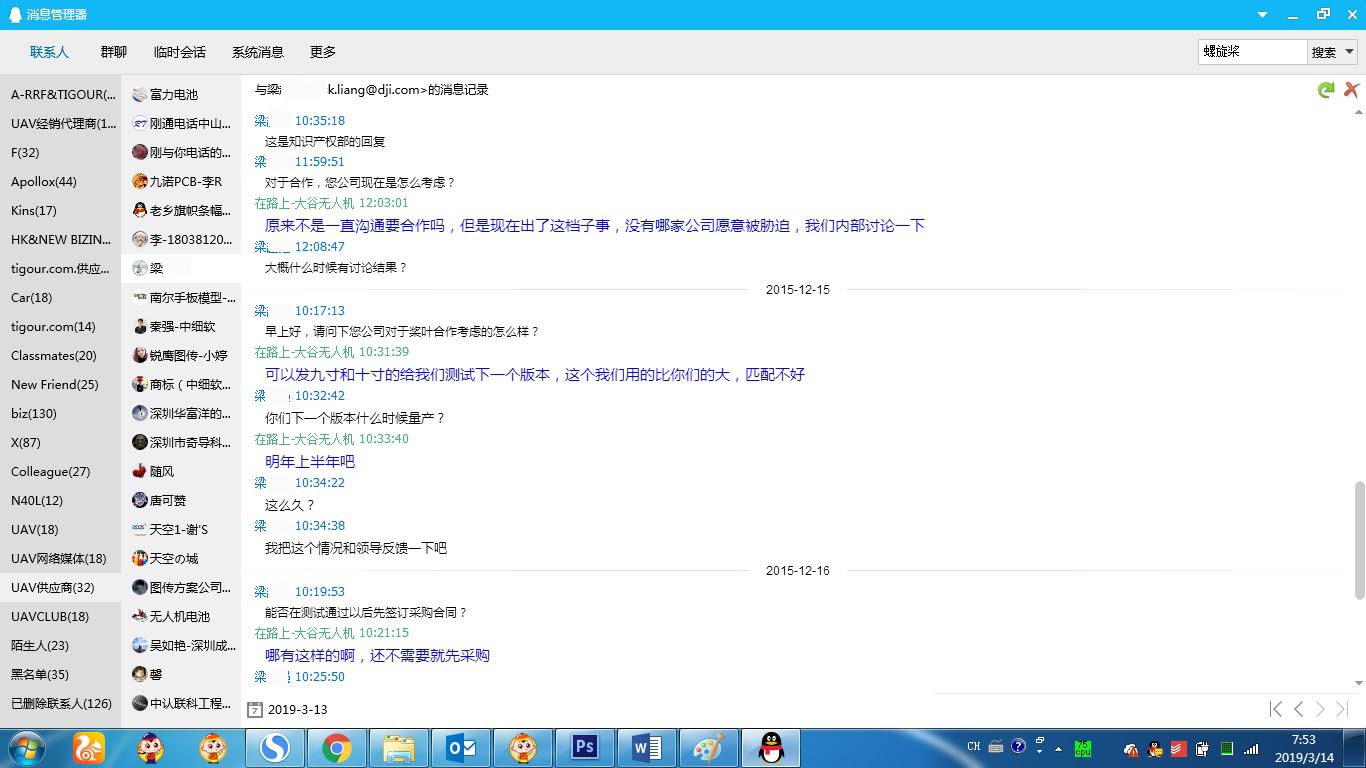Show hidden tray icons arrow
Viewport: 1366px width, 768px height.
pyautogui.click(x=1058, y=748)
